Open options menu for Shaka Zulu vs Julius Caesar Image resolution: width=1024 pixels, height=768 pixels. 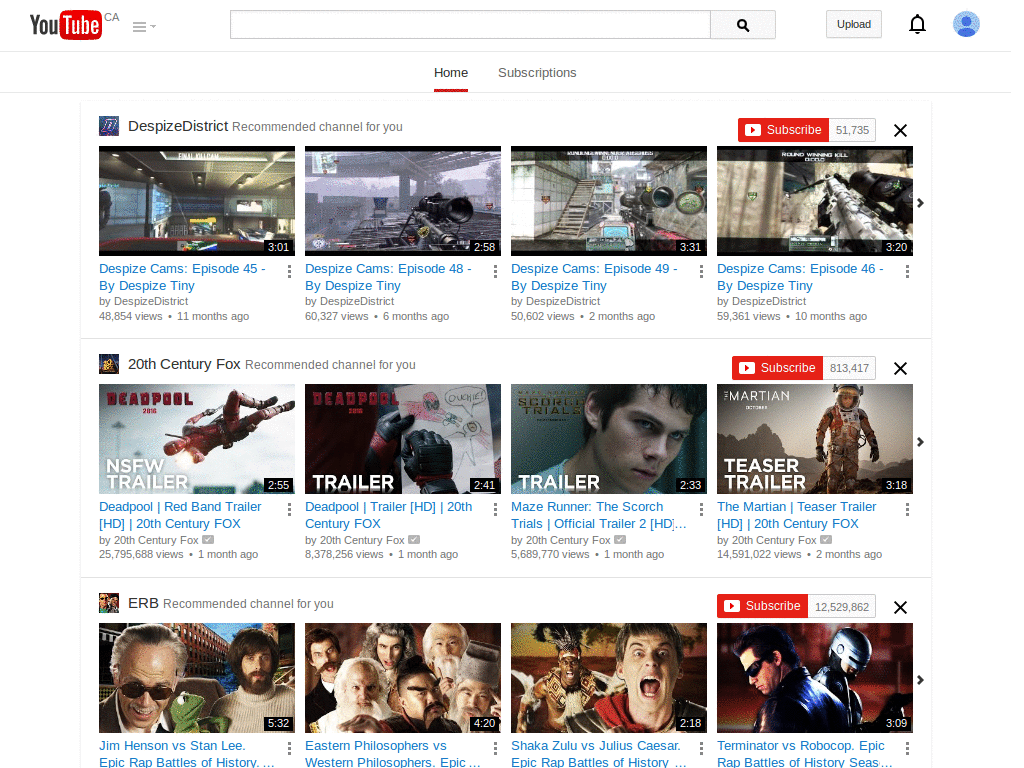(701, 748)
